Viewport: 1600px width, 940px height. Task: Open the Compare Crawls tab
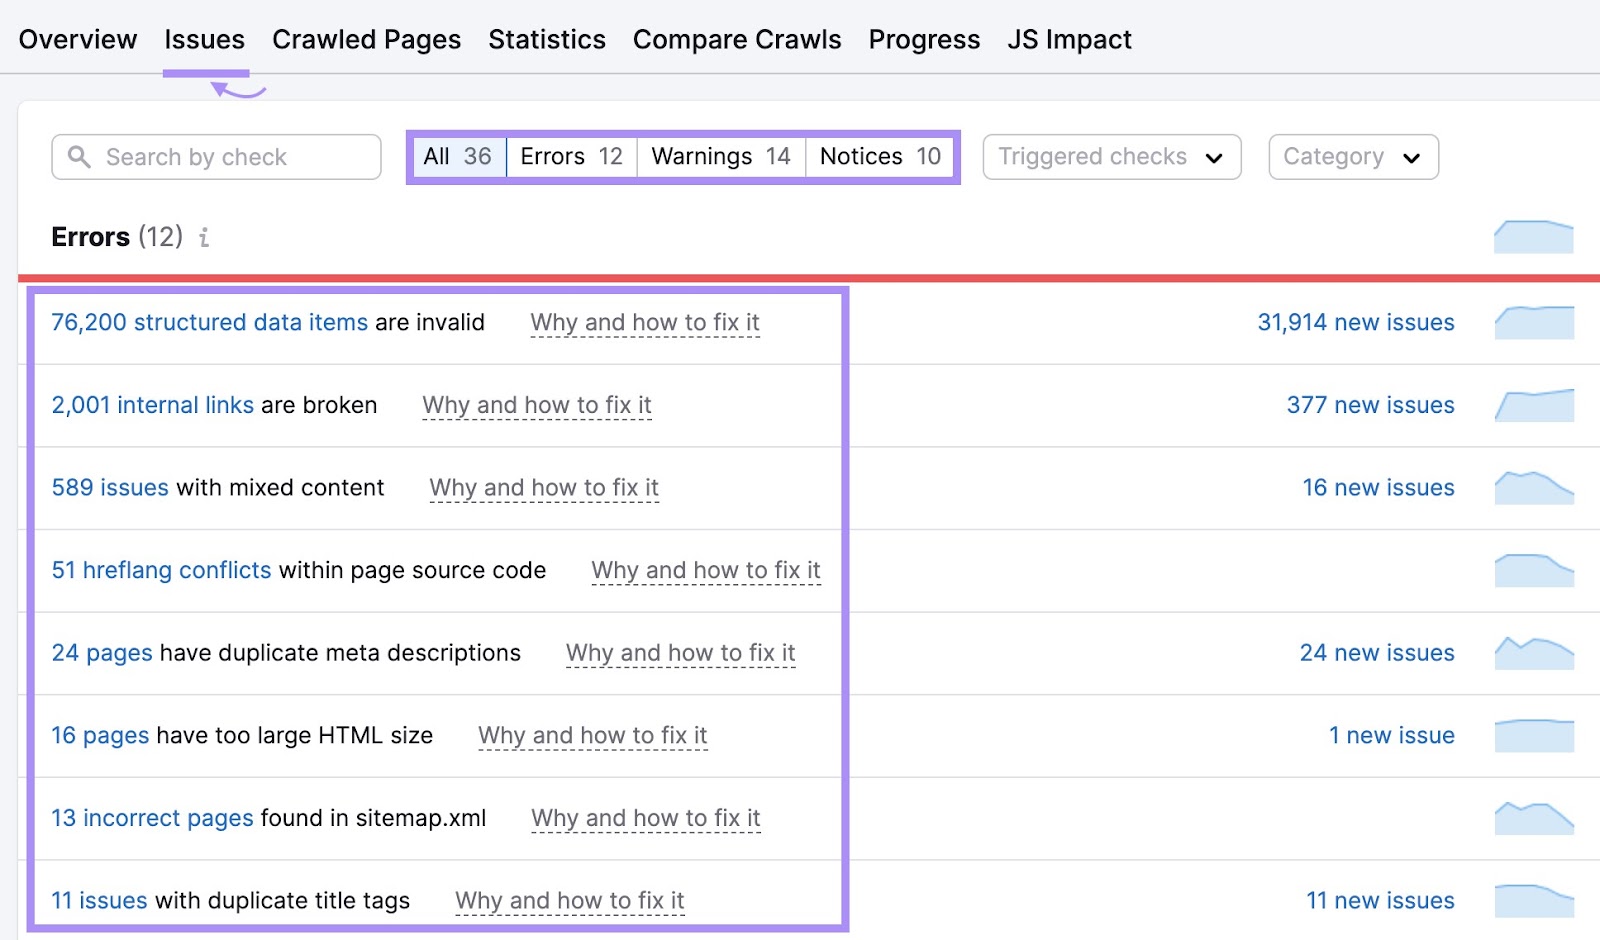(x=736, y=40)
